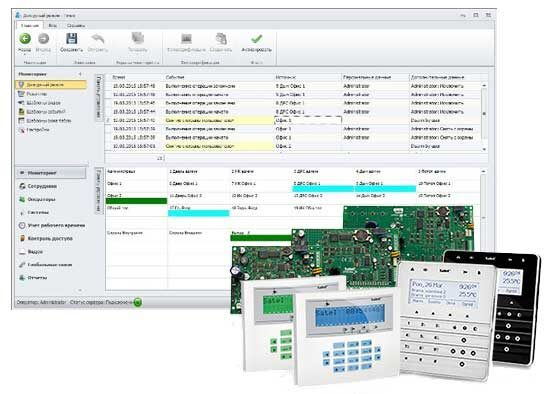Open the vertical panel tab beside event log
Viewport: 548px width, 394px height.
(x=99, y=97)
